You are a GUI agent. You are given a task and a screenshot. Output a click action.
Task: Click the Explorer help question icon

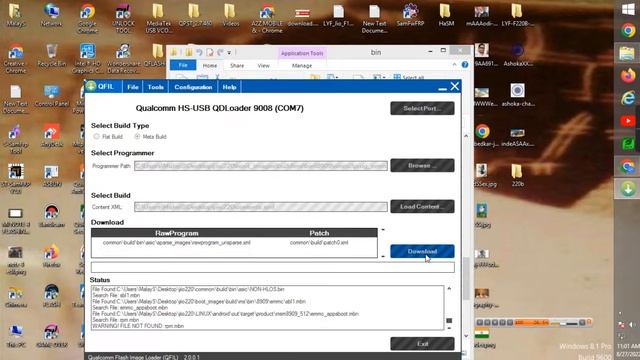click(x=465, y=64)
